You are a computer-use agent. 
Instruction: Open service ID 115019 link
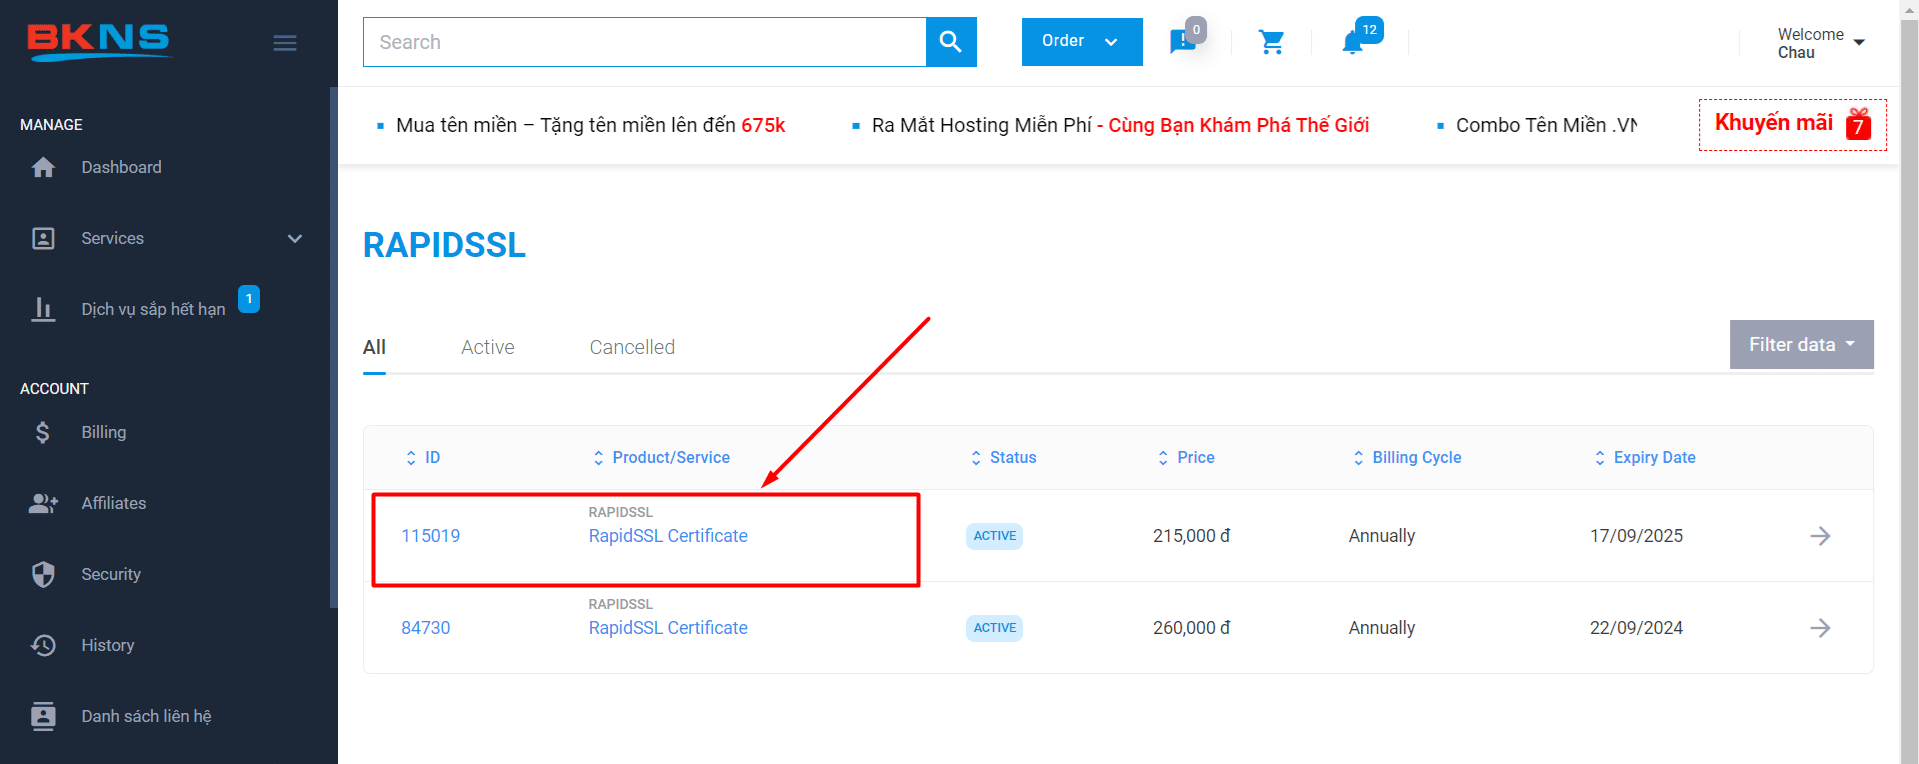[x=431, y=536]
